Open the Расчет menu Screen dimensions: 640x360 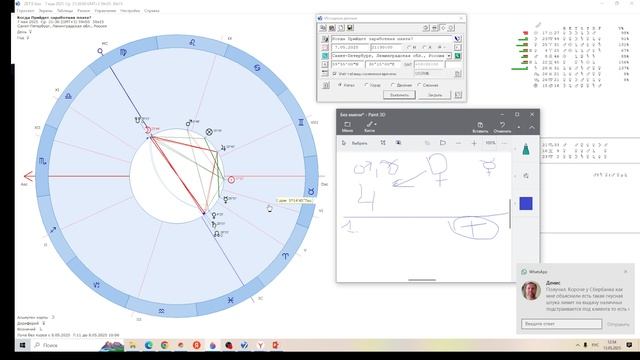tap(84, 11)
